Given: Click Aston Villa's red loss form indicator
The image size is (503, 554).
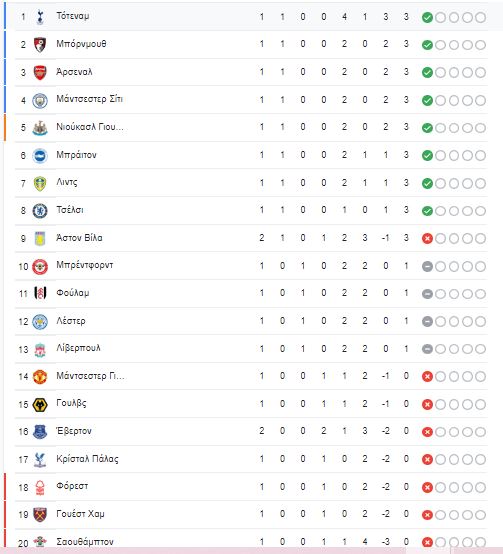Looking at the screenshot, I should click(427, 238).
